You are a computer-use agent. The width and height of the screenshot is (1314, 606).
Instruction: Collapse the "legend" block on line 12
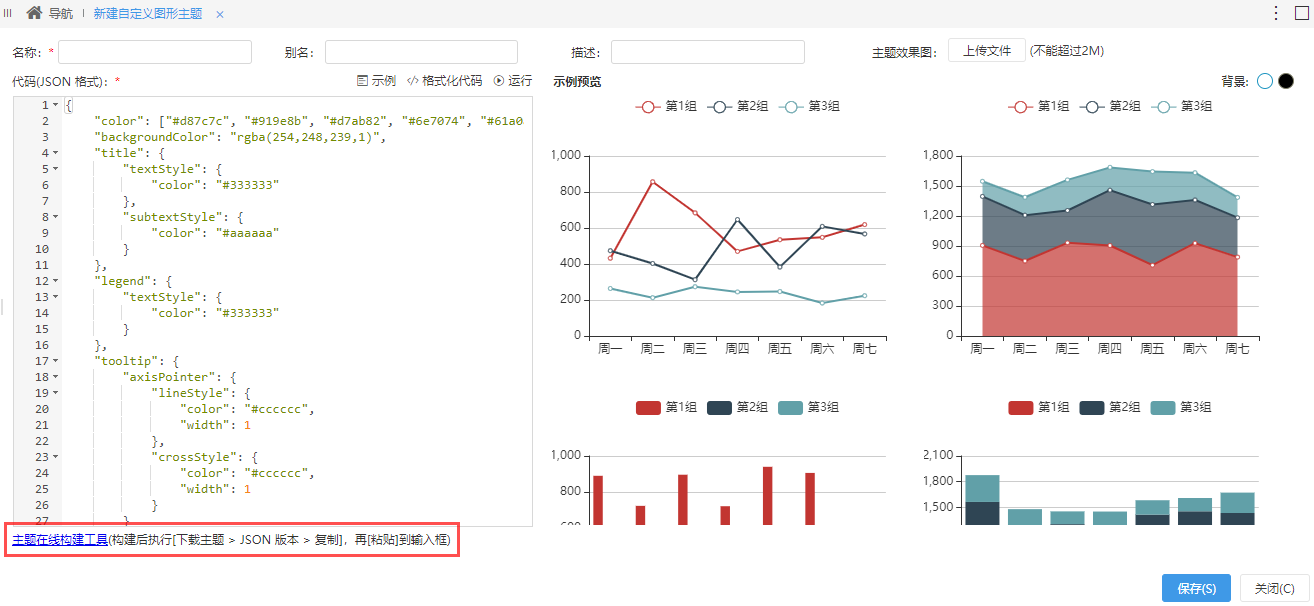click(55, 281)
